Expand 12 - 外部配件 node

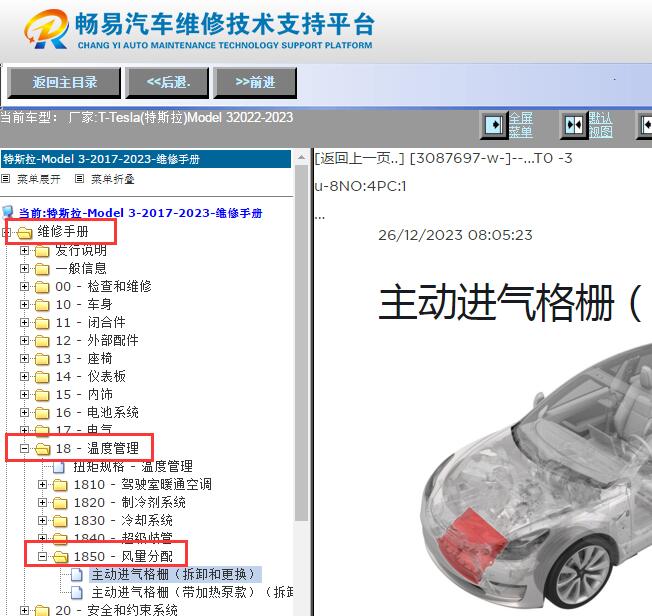pos(25,340)
